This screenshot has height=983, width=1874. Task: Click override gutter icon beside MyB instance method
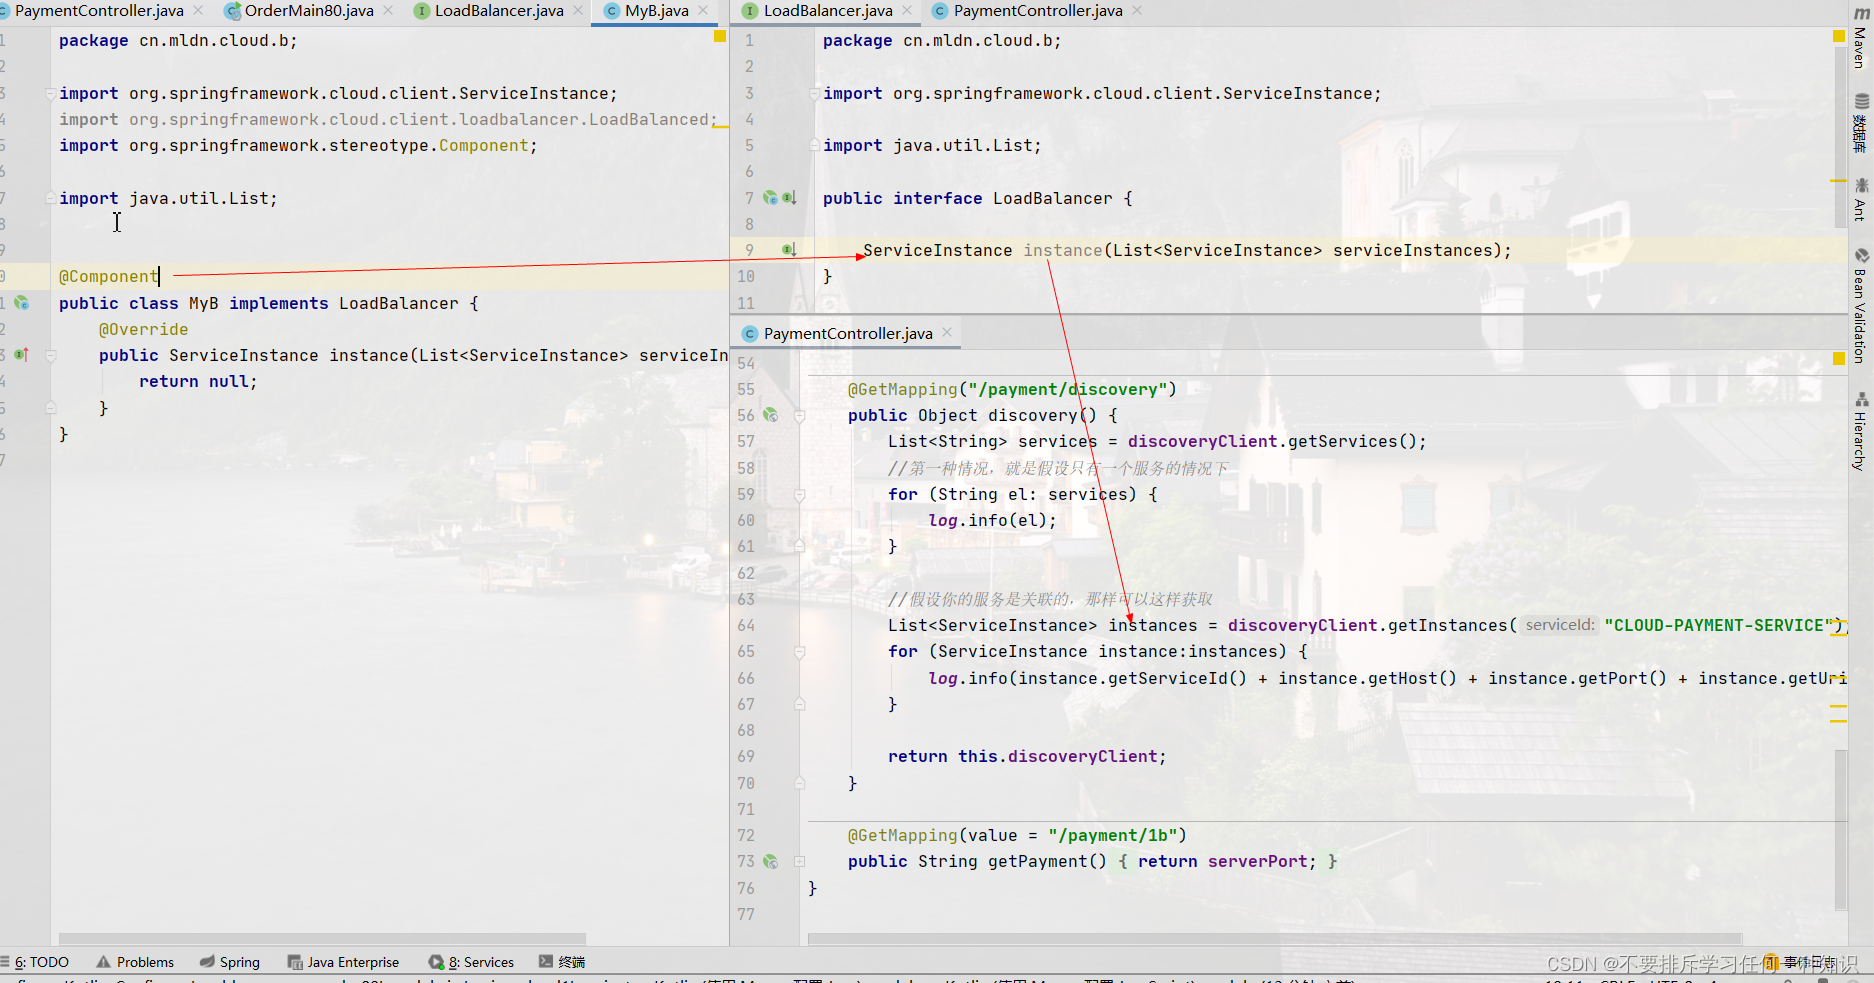click(21, 355)
